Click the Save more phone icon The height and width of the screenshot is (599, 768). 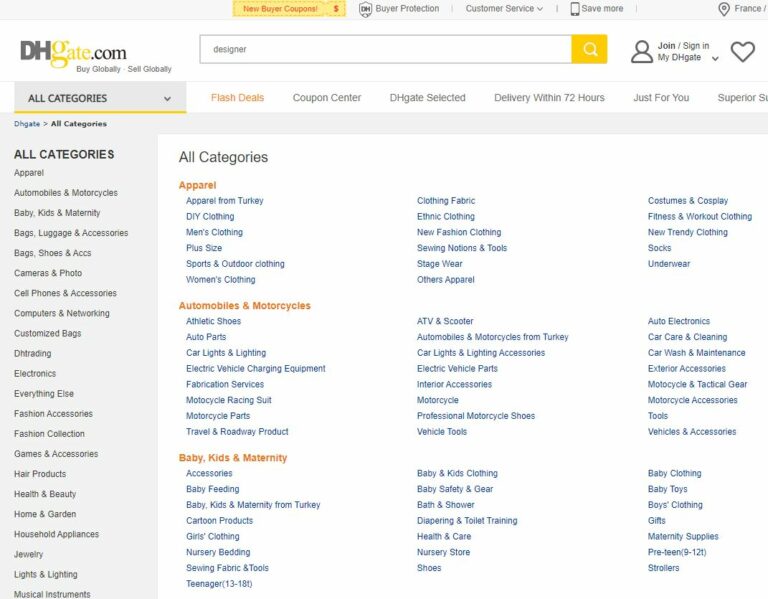(x=575, y=9)
